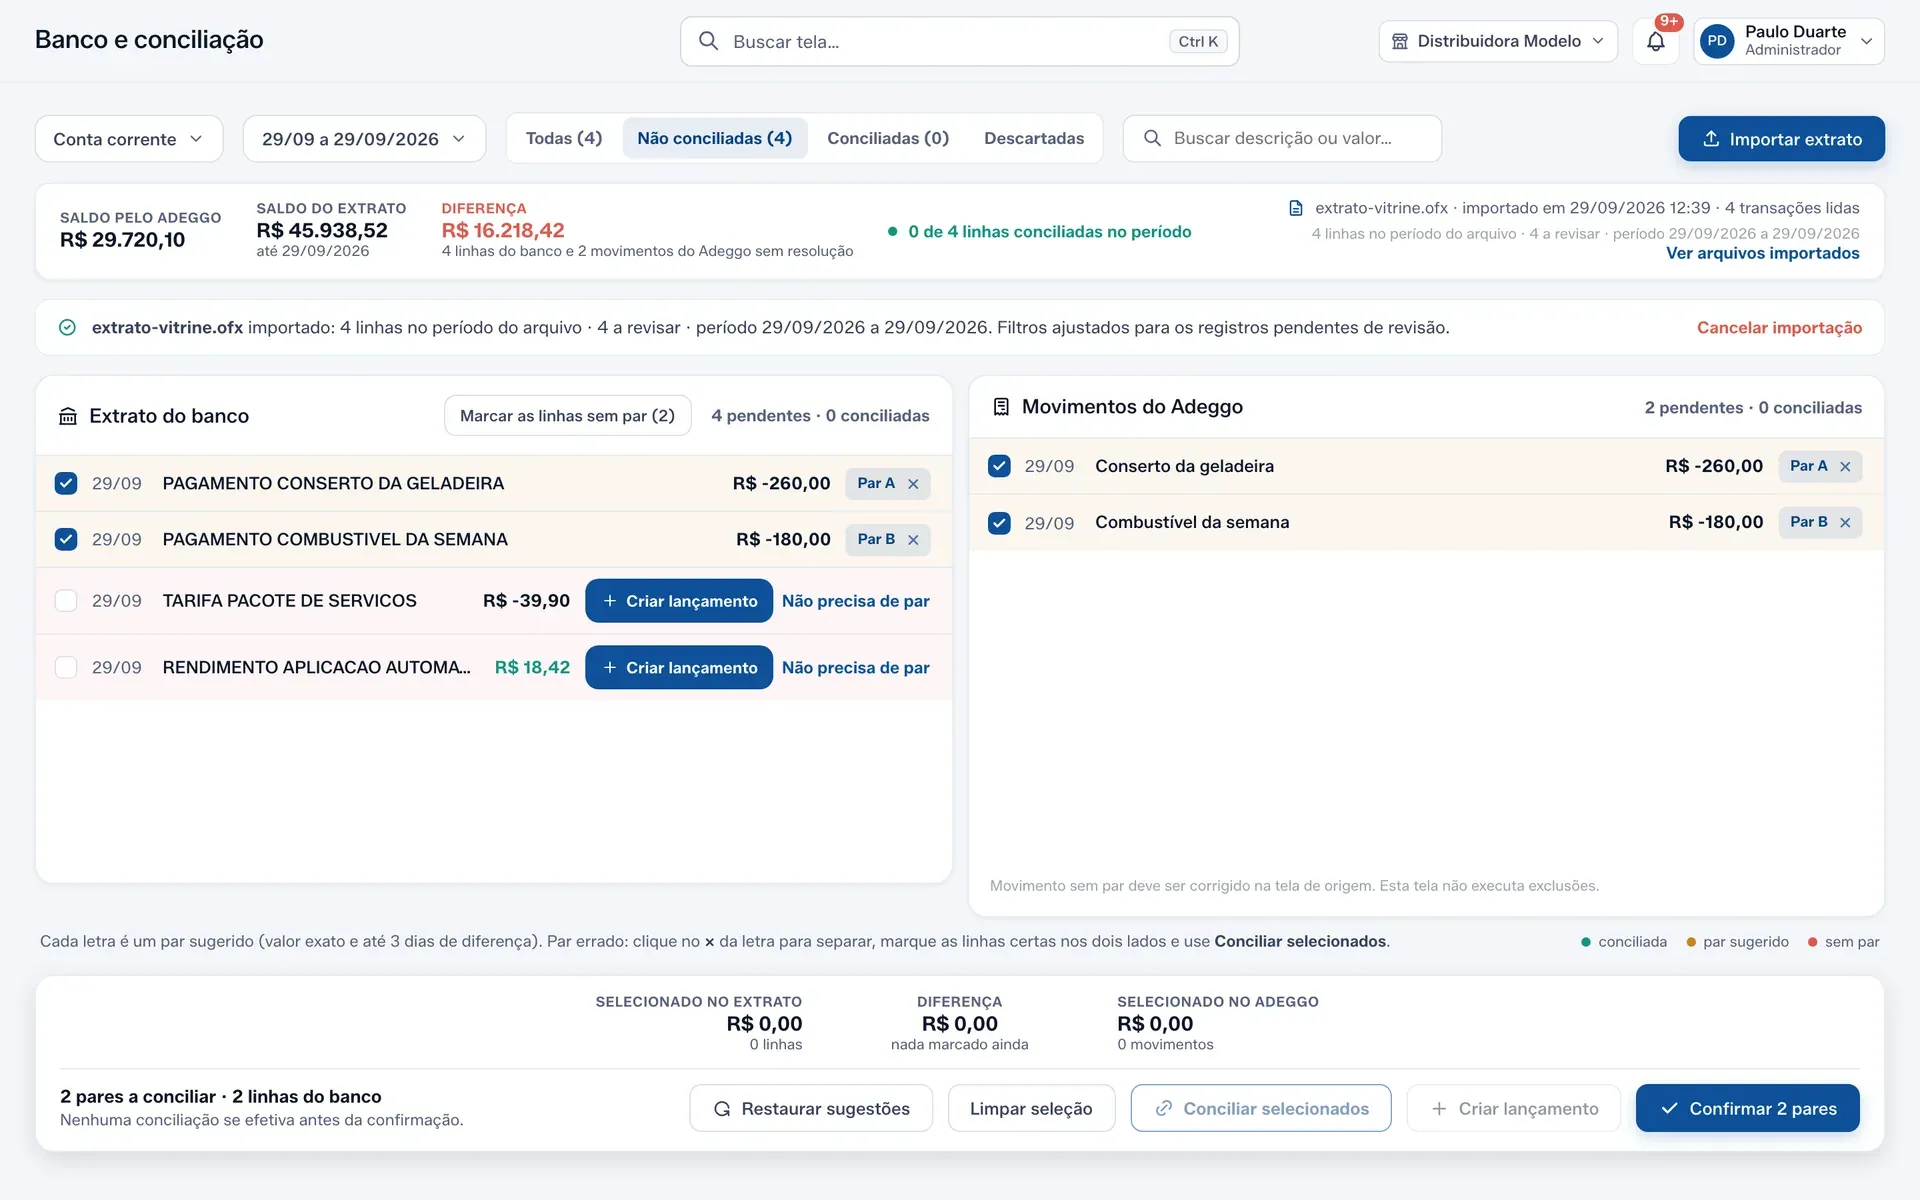This screenshot has height=1200, width=1920.
Task: Open Ver arquivos importados link
Action: (x=1762, y=254)
